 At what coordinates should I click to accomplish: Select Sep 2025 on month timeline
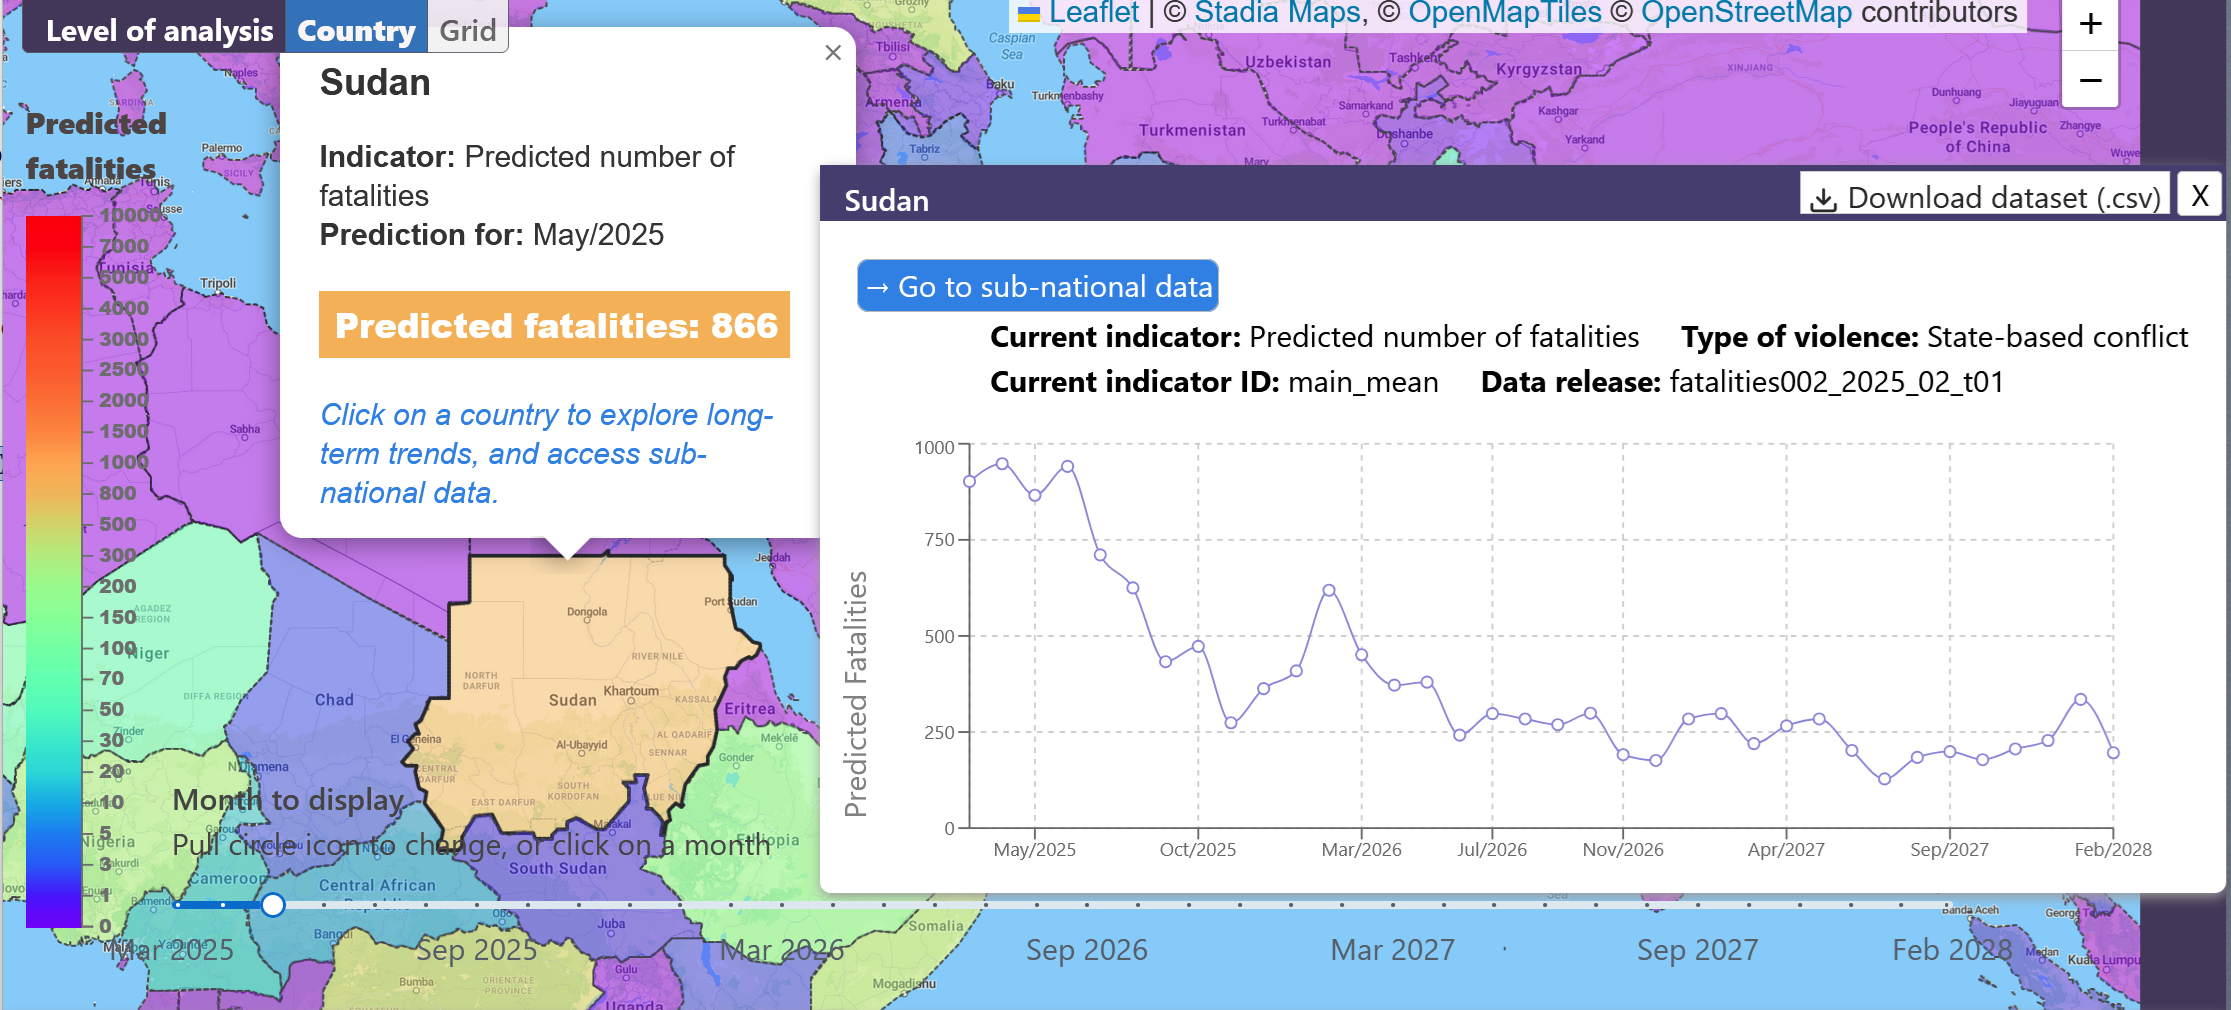coord(476,949)
